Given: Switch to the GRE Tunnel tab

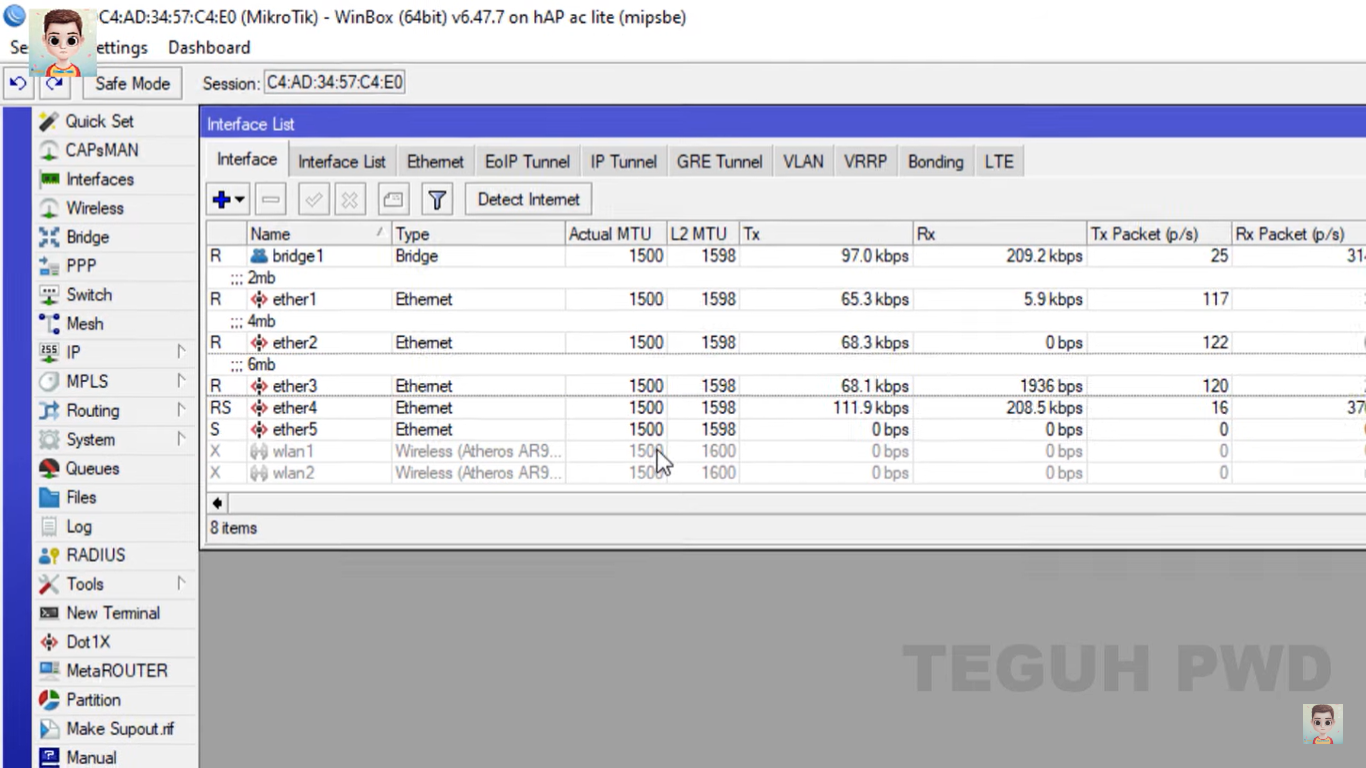Looking at the screenshot, I should tap(719, 161).
